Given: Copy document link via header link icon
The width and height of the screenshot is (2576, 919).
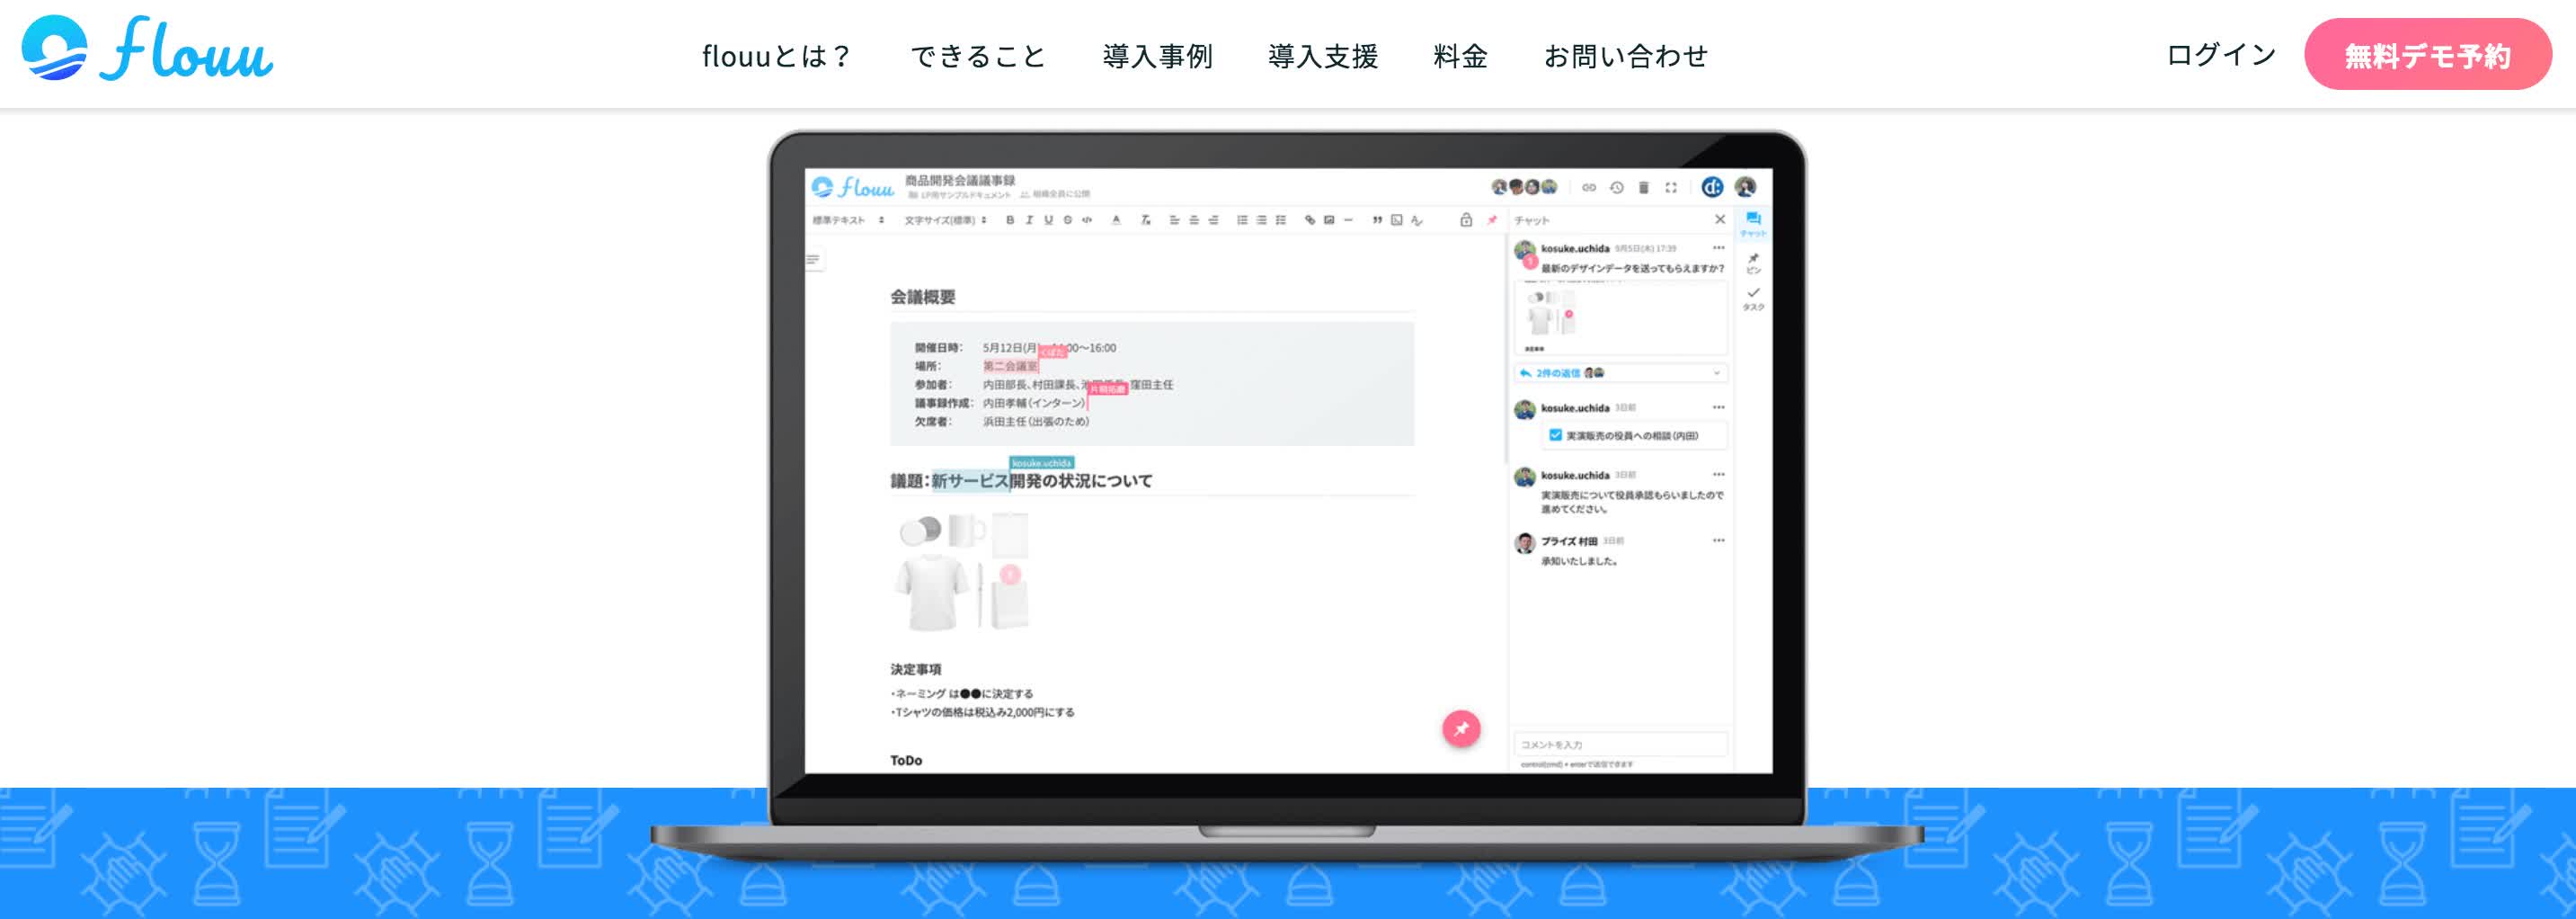Looking at the screenshot, I should pos(1589,187).
